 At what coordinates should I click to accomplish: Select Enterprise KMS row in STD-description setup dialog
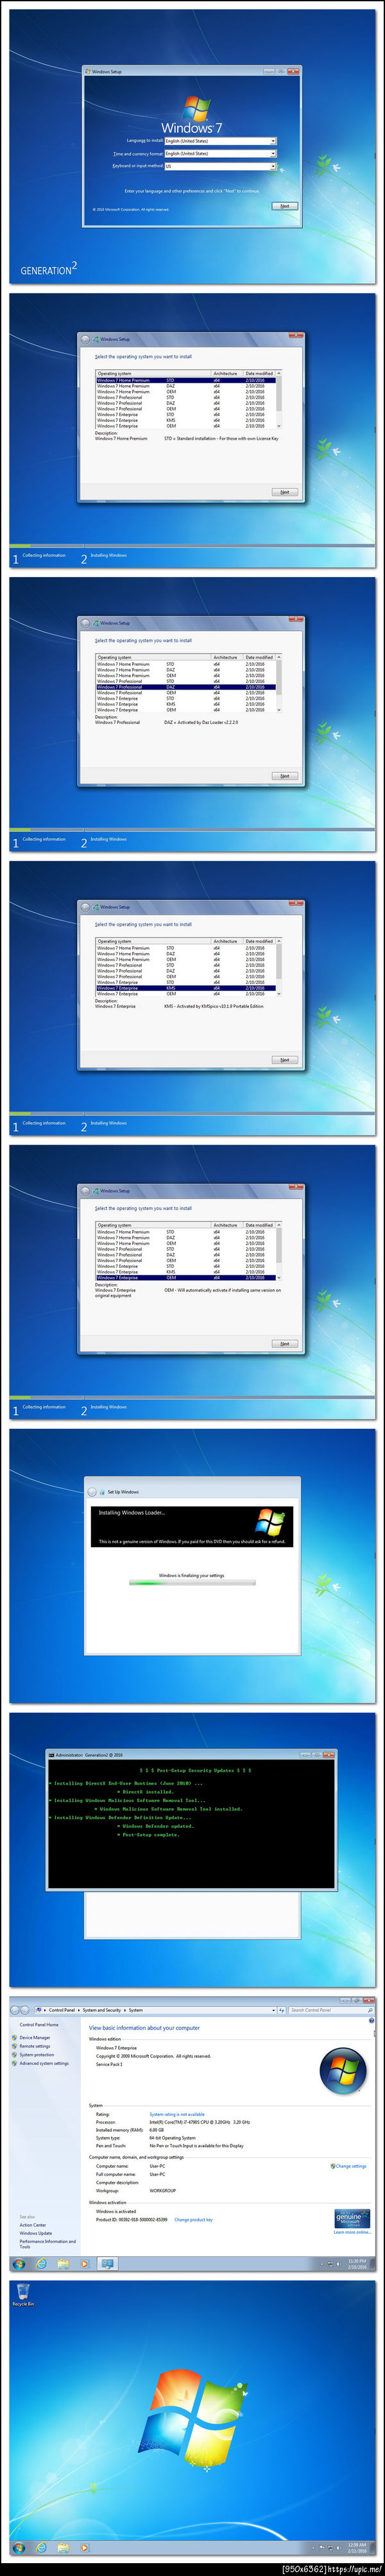point(185,420)
